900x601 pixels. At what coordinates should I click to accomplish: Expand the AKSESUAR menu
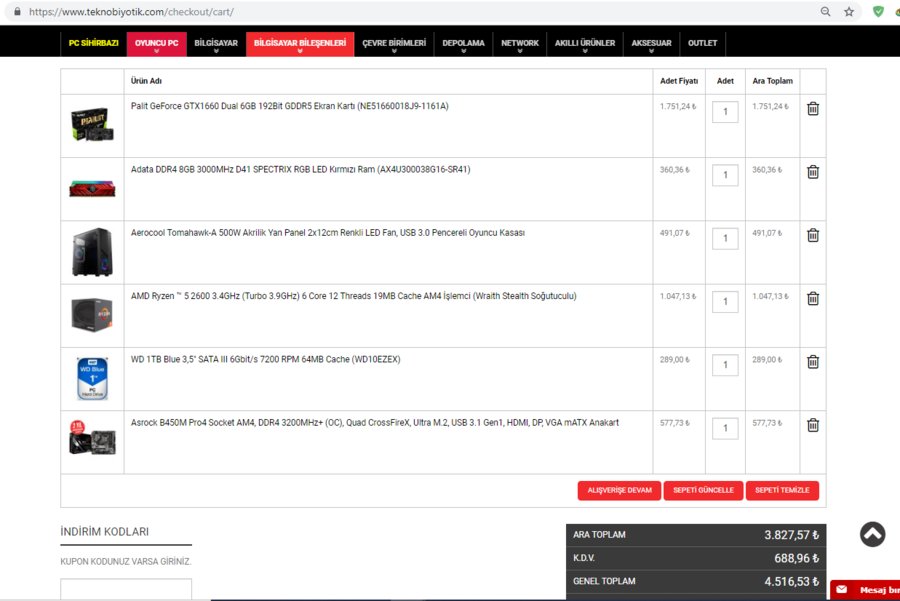tap(651, 44)
